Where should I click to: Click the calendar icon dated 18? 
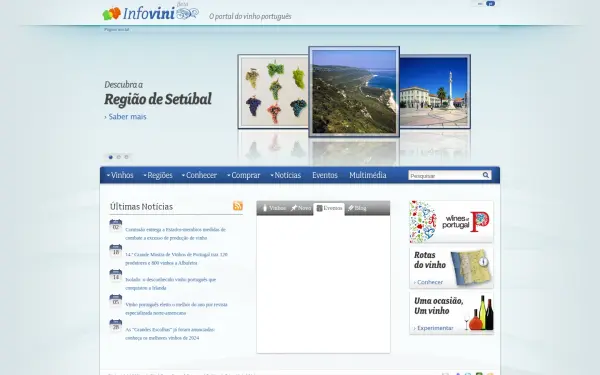coord(116,251)
